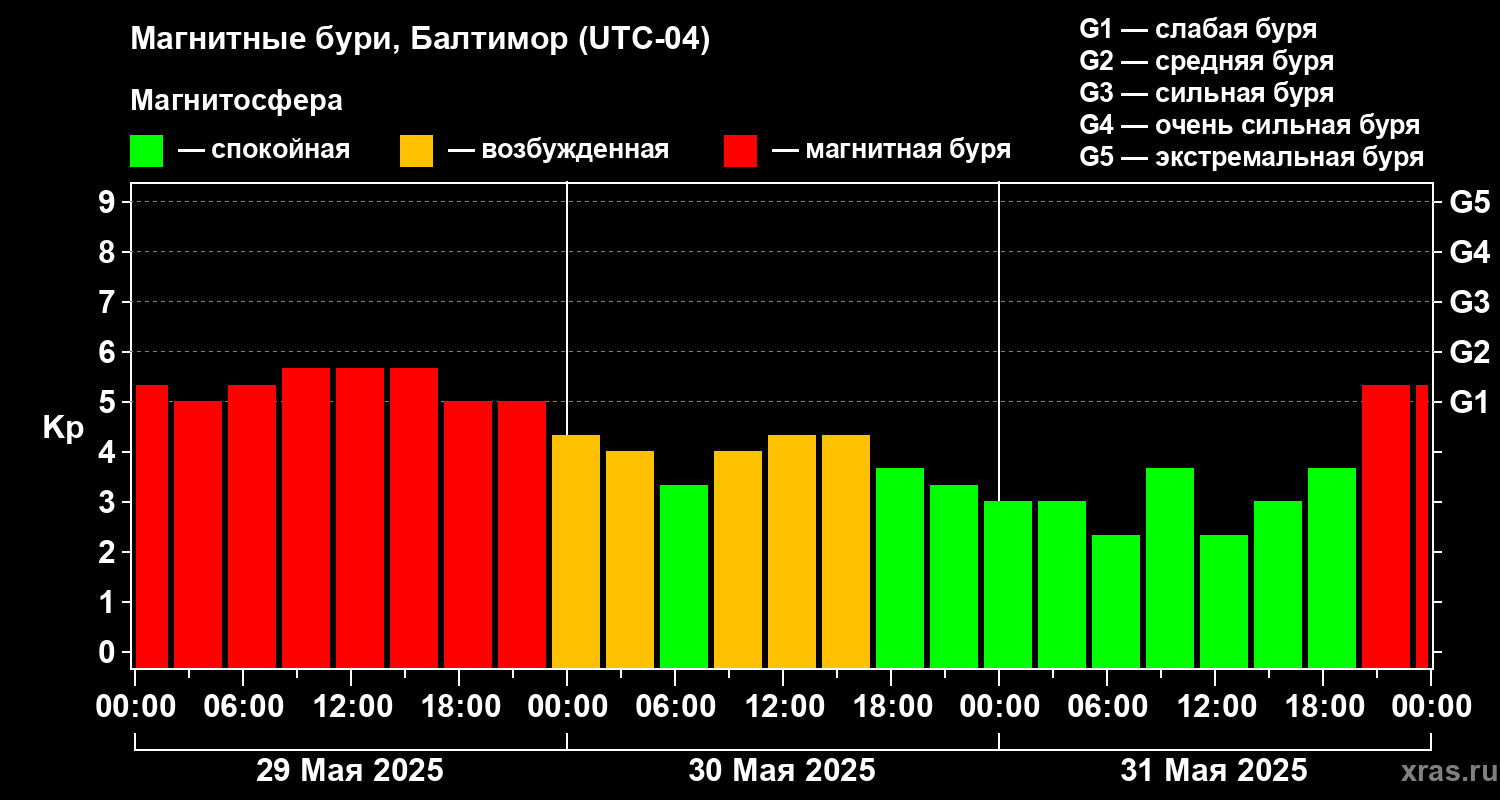Click the green 'спокойная' legend swatch
The width and height of the screenshot is (1500, 800).
146,151
